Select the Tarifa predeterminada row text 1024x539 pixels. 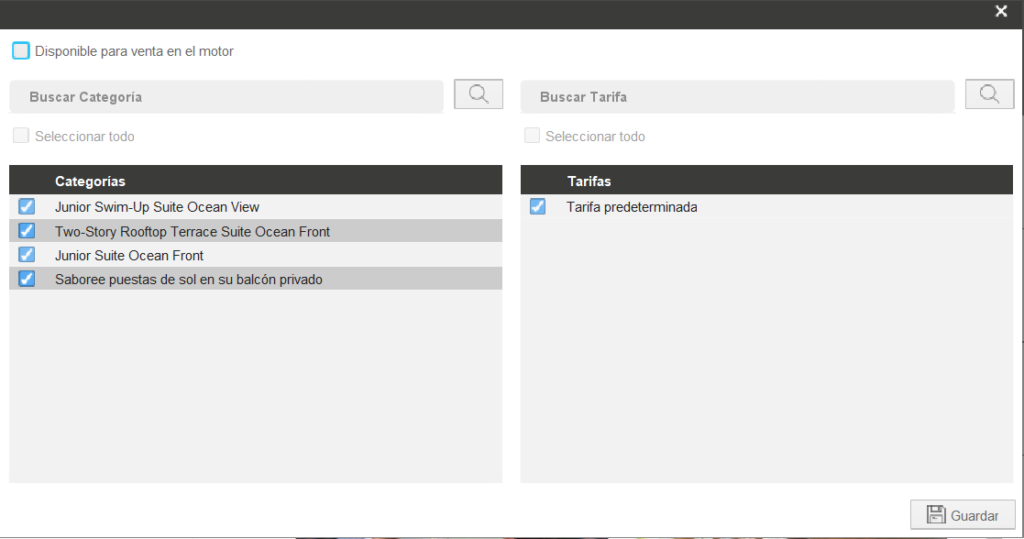pos(631,207)
